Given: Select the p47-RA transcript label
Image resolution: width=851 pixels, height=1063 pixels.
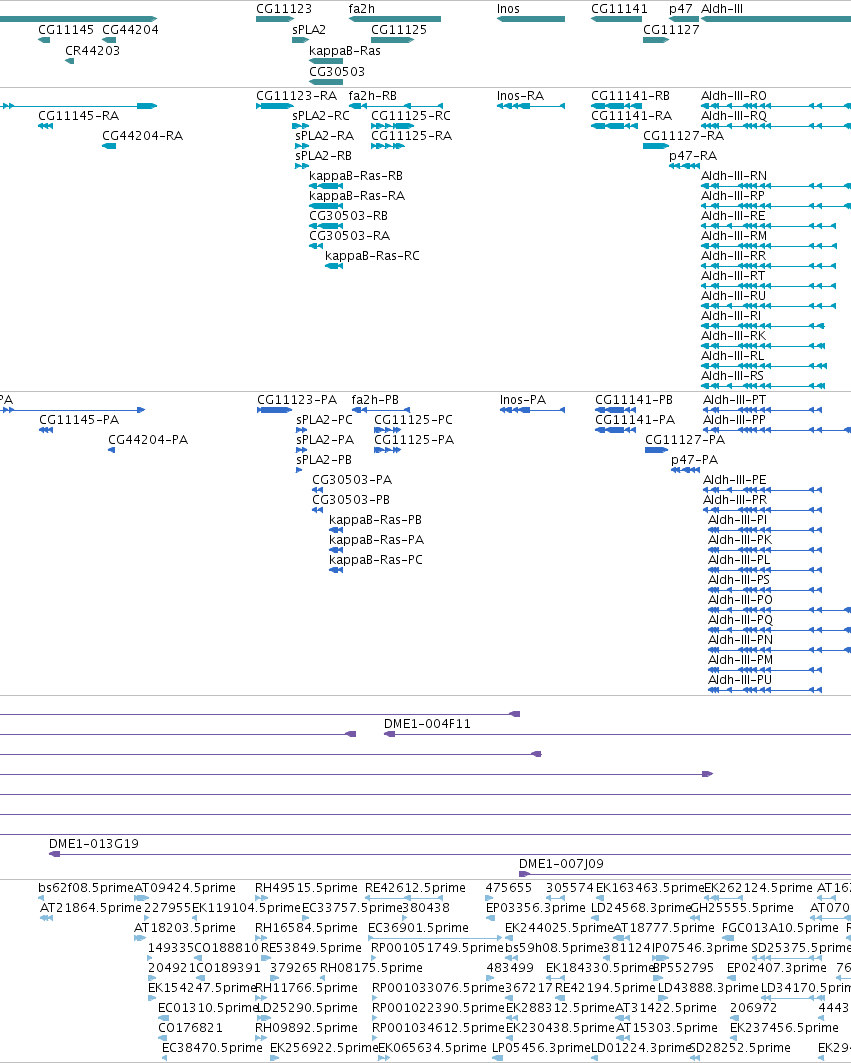Looking at the screenshot, I should pos(693,156).
